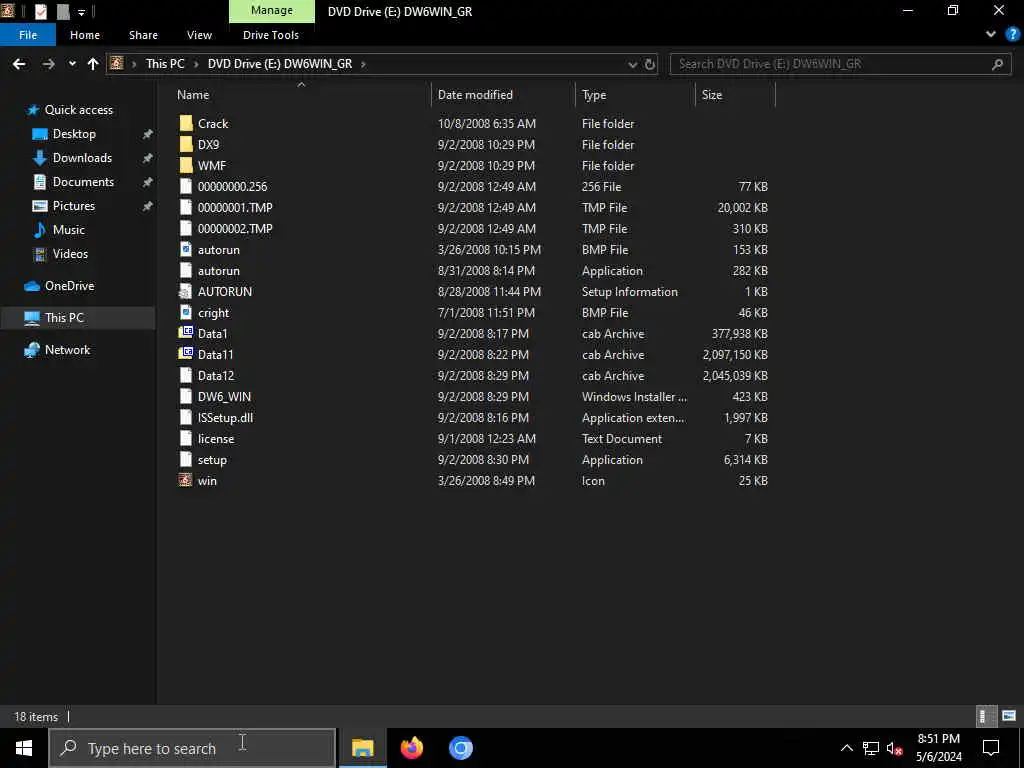Sort by Name column header

point(301,95)
